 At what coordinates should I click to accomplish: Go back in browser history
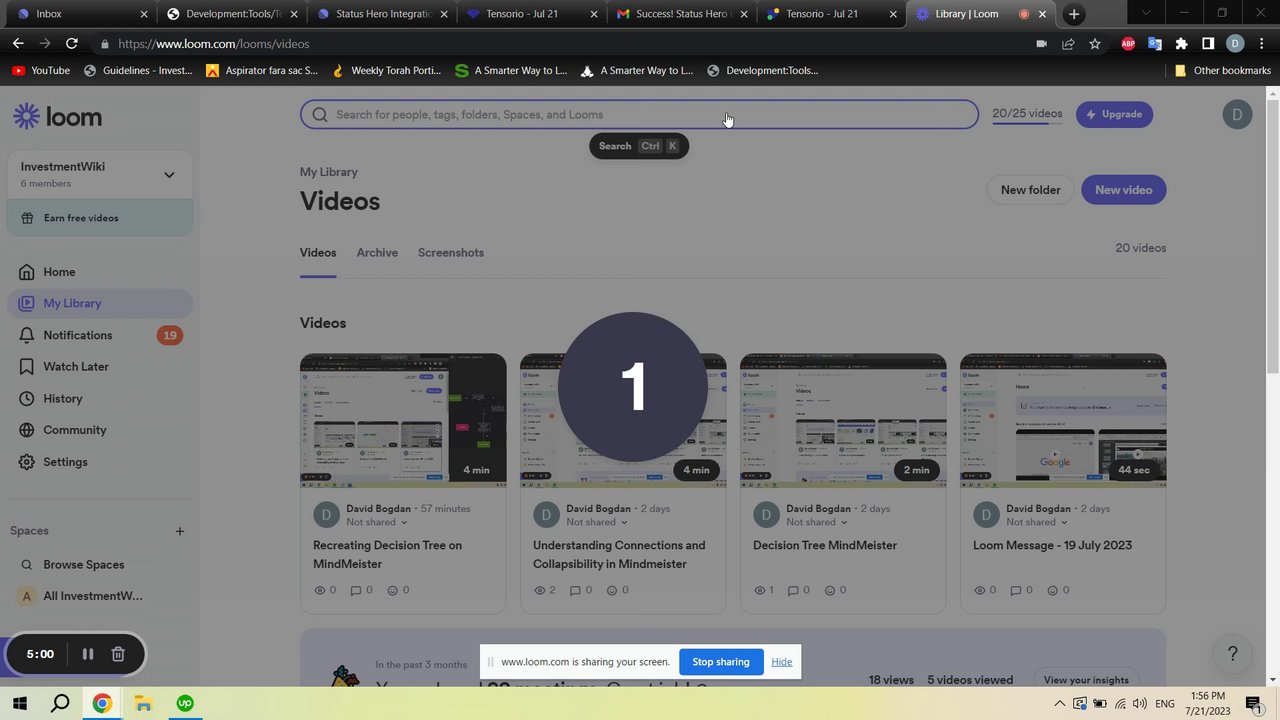[18, 44]
